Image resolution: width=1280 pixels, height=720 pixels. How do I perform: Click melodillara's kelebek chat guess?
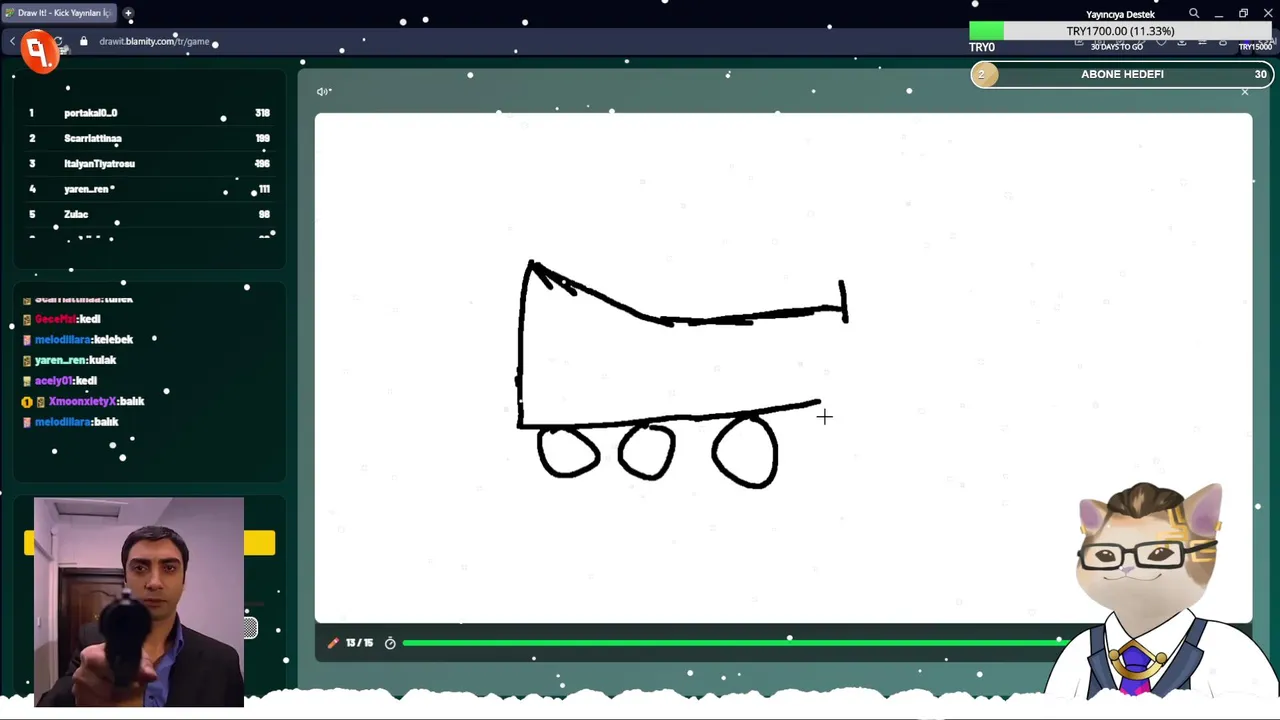84,340
